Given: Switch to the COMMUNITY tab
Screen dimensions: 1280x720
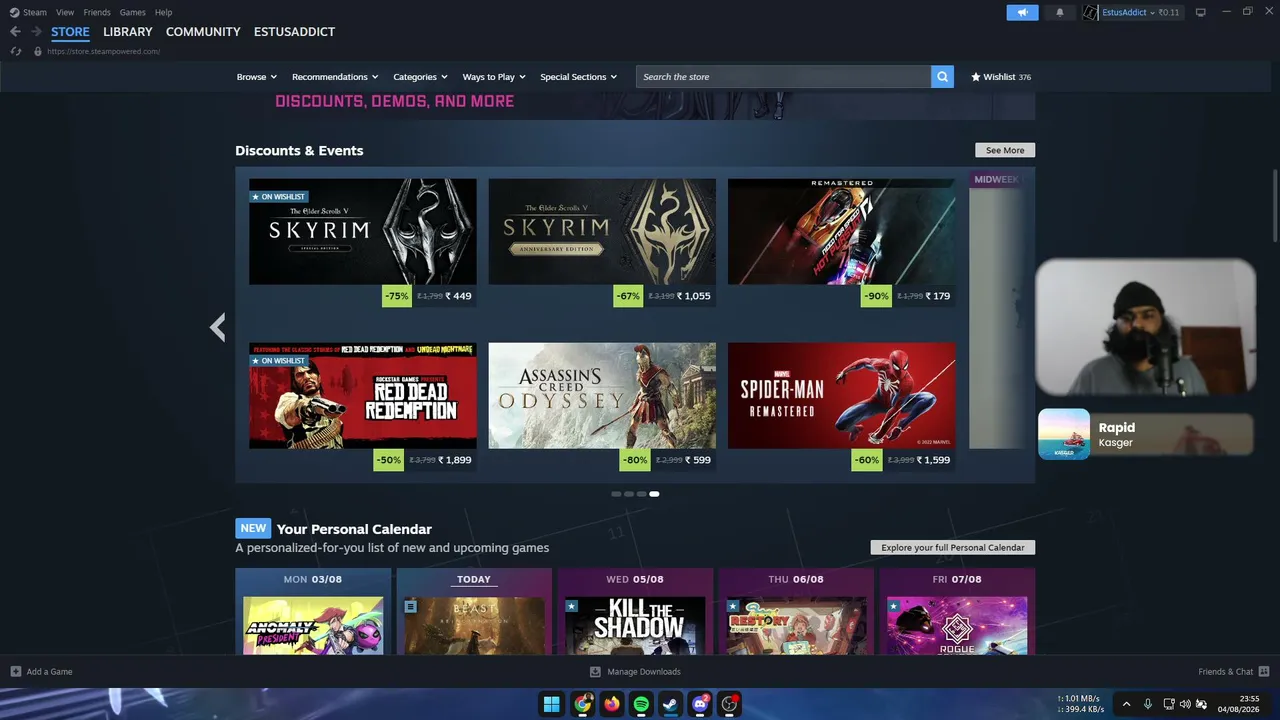Looking at the screenshot, I should point(203,32).
